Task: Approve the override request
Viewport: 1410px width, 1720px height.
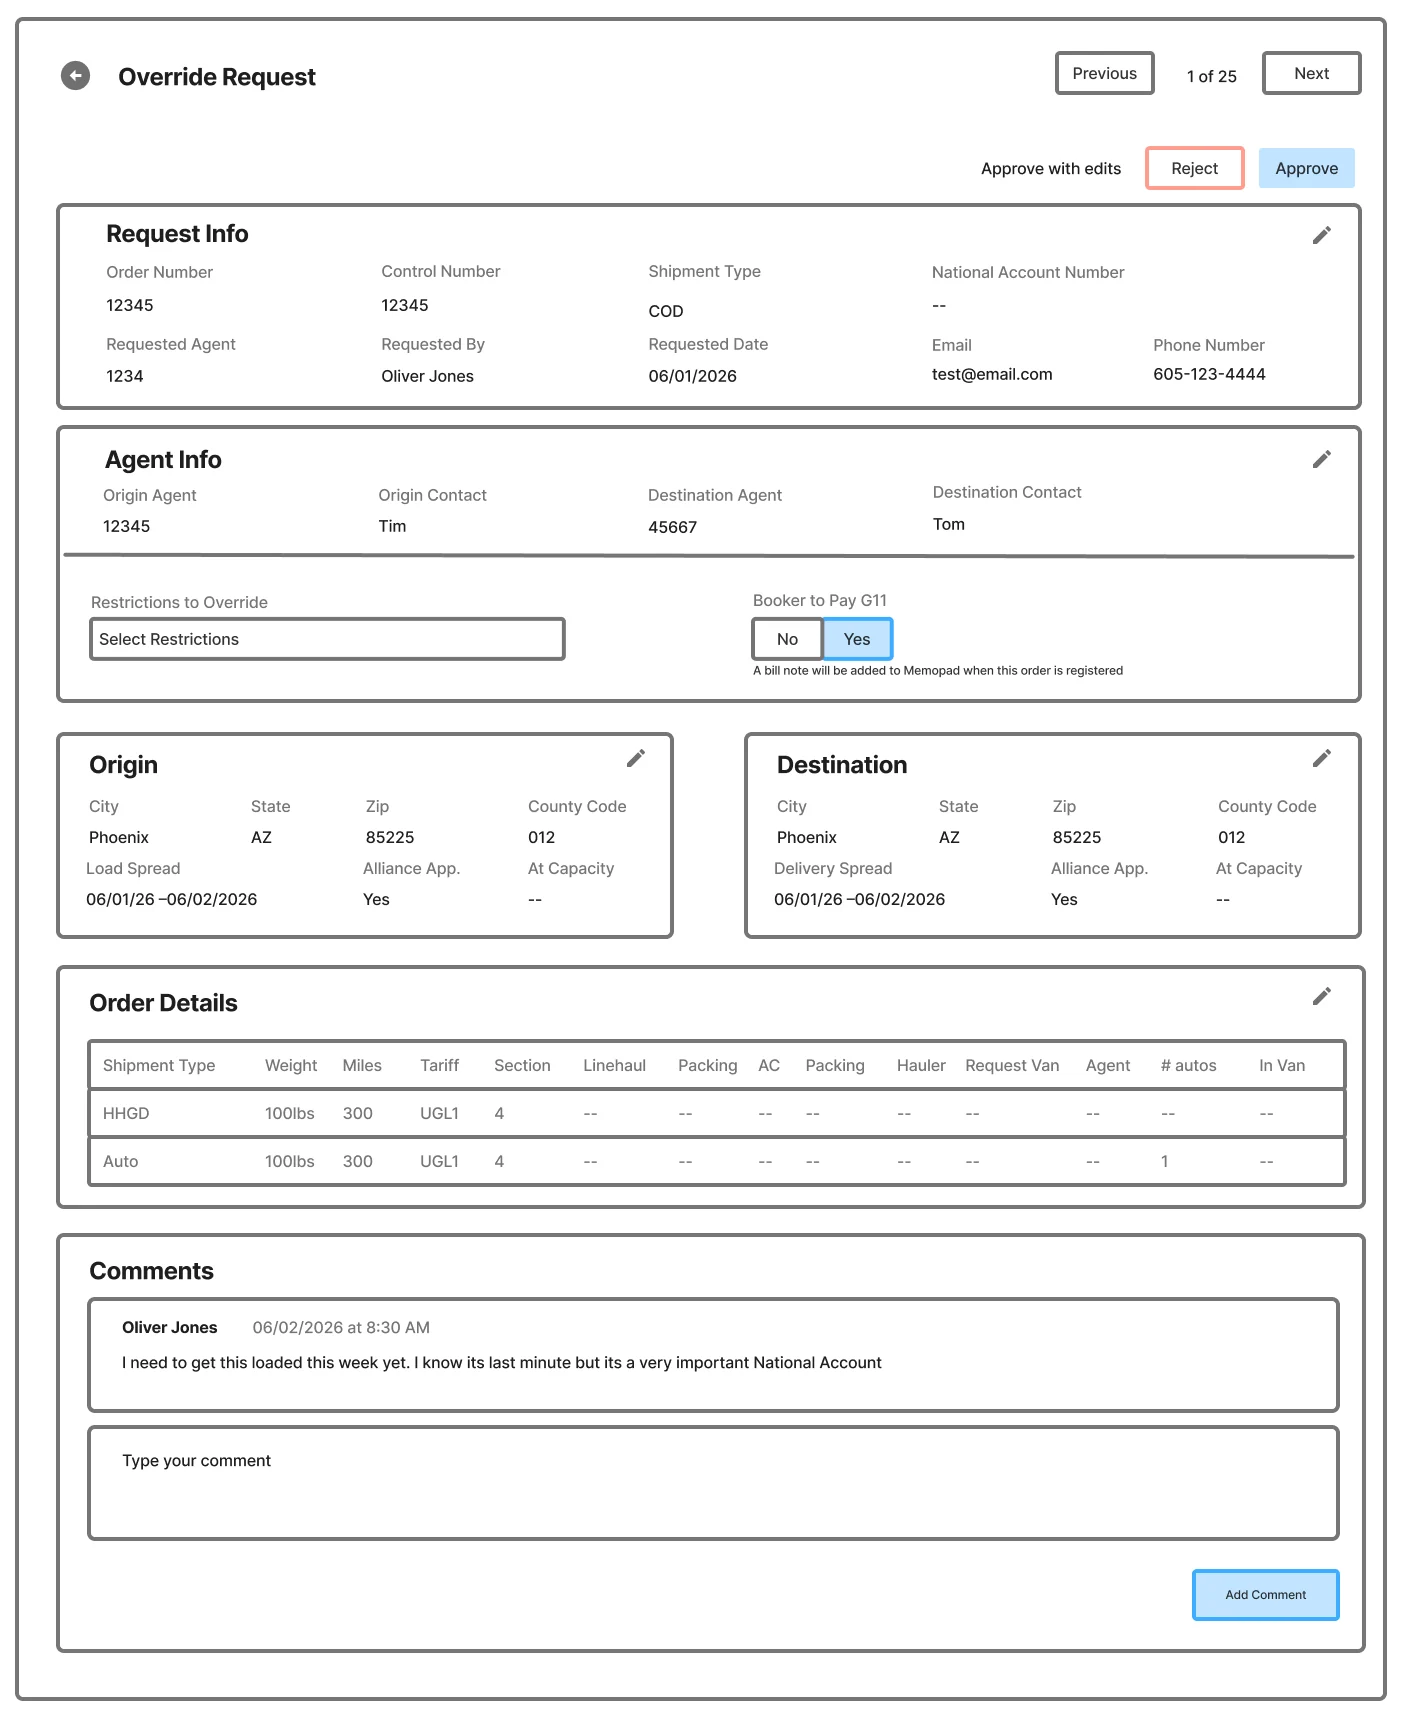Action: [1306, 168]
